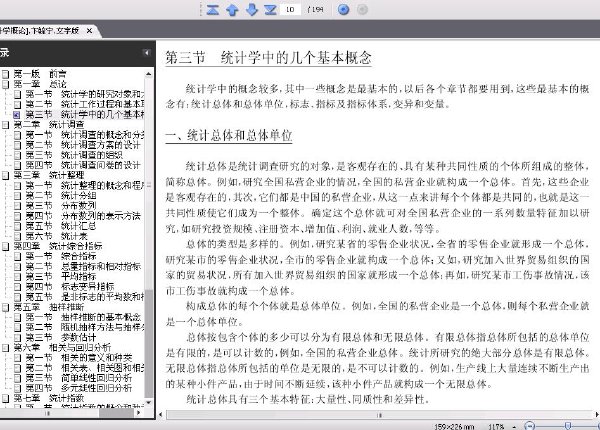Open bookmark 总量指标和相对指标
Screen dimensions: 600x430
tap(83, 266)
